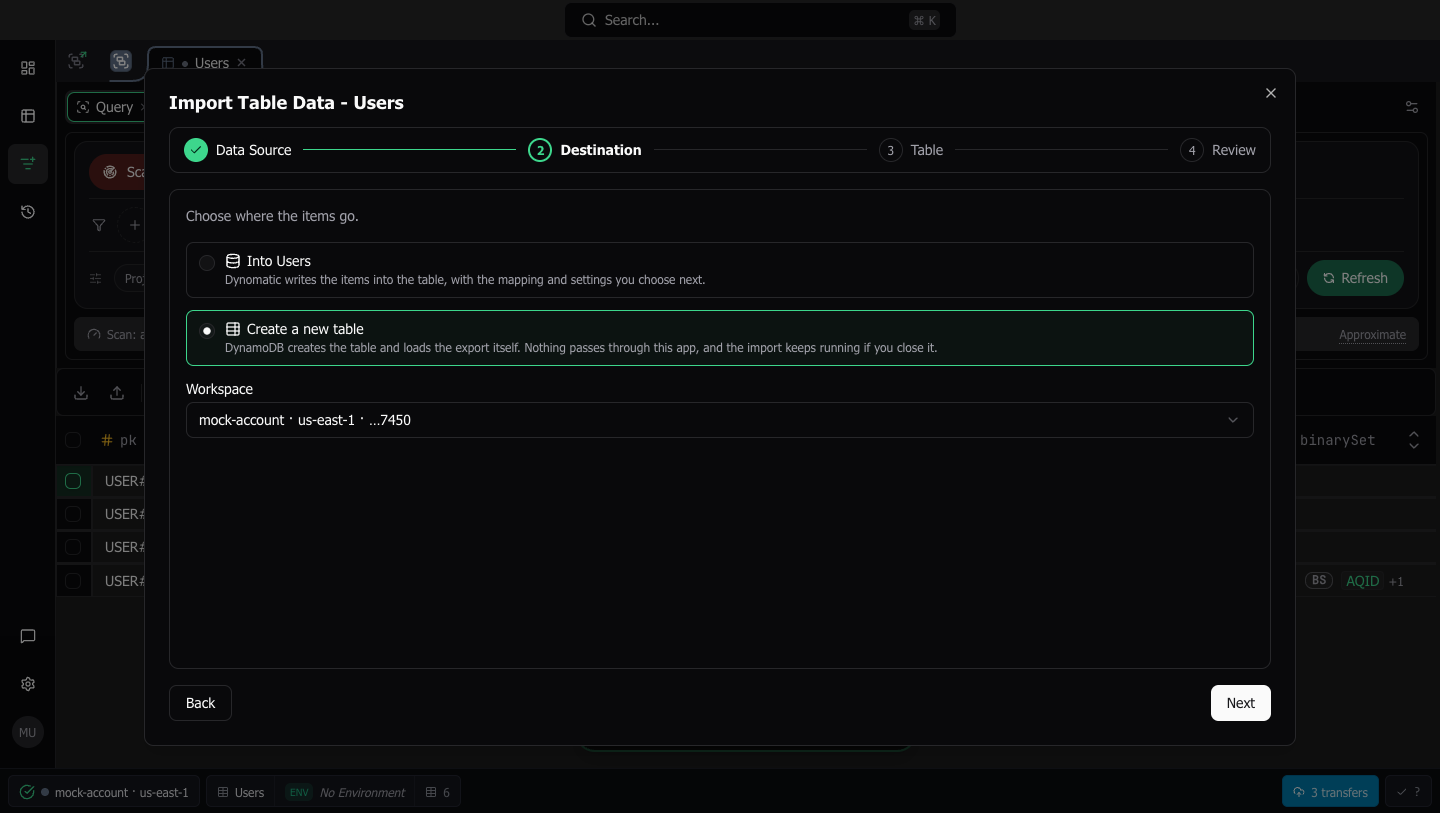Image resolution: width=1440 pixels, height=813 pixels.
Task: Click the Next button
Action: pyautogui.click(x=1241, y=703)
